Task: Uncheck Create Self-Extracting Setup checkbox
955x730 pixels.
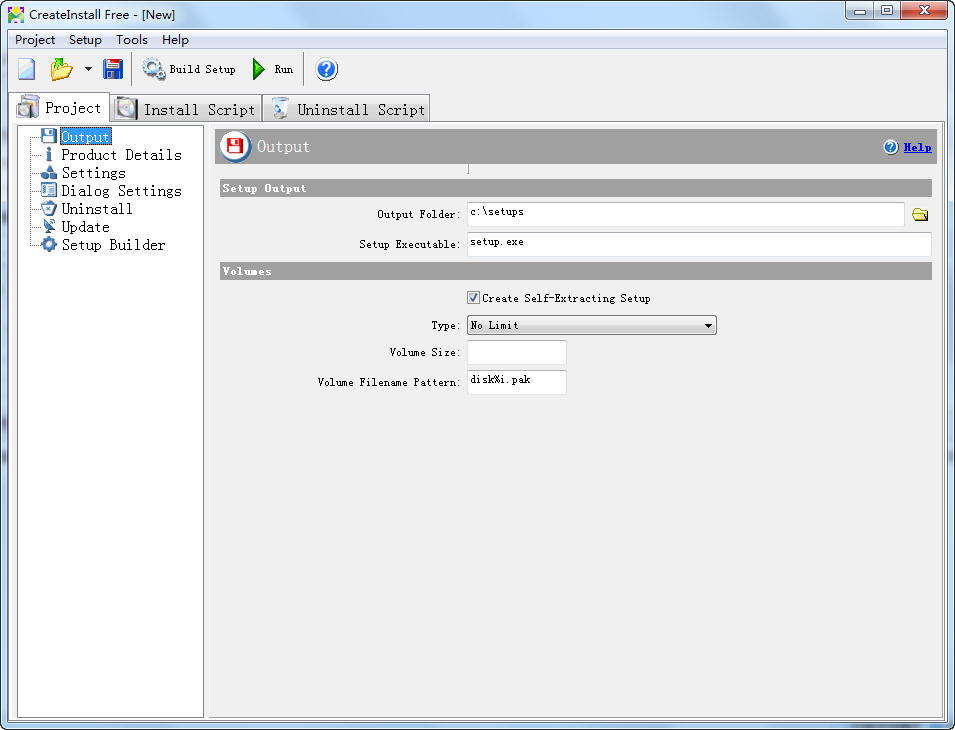Action: click(474, 298)
